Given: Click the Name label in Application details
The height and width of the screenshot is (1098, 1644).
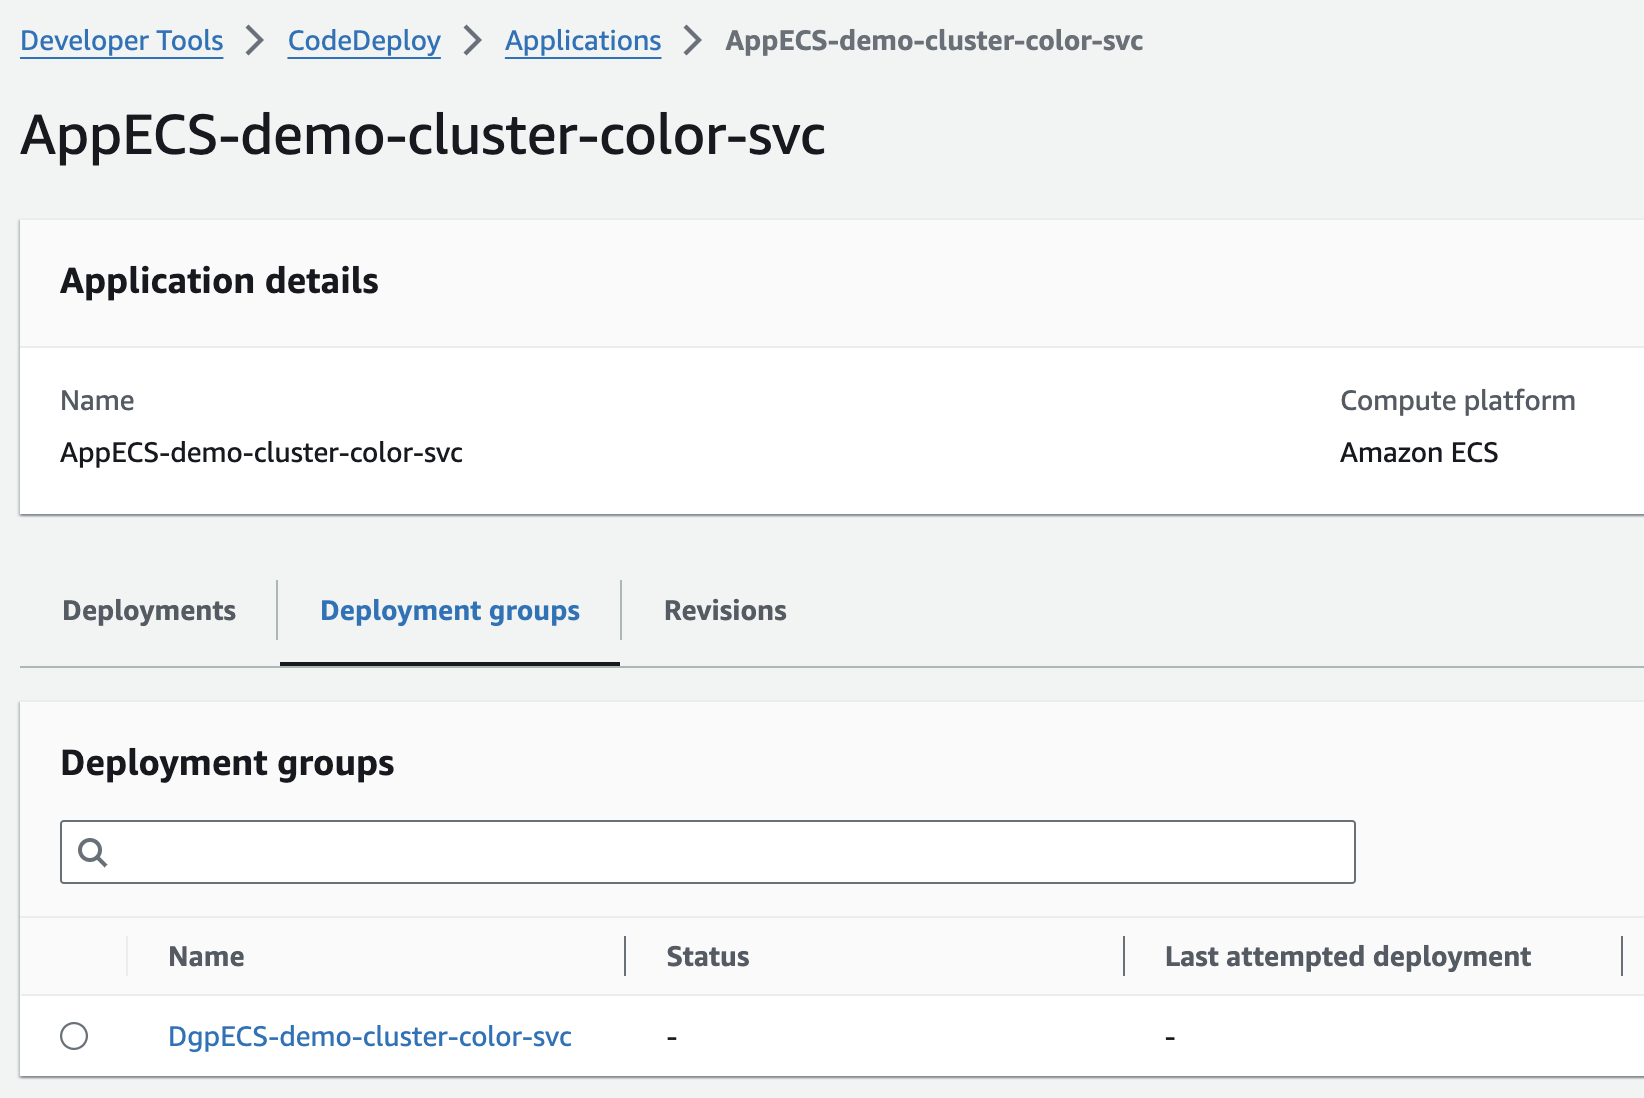Looking at the screenshot, I should pyautogui.click(x=97, y=401).
